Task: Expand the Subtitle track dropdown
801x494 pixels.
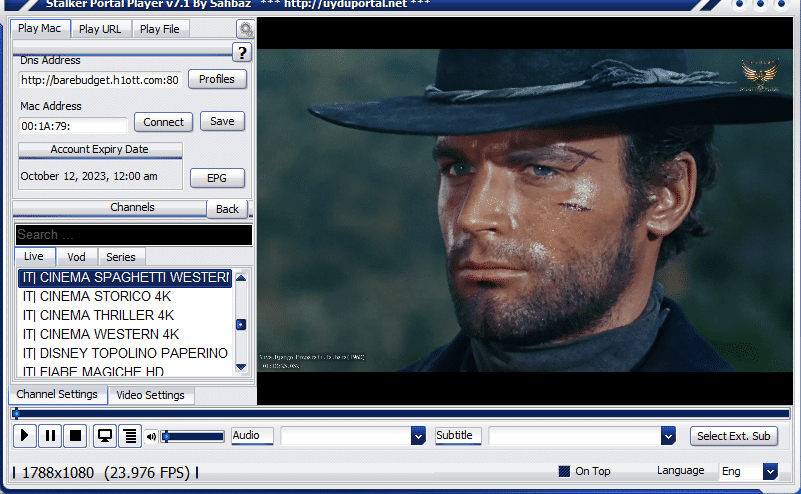Action: coord(668,436)
